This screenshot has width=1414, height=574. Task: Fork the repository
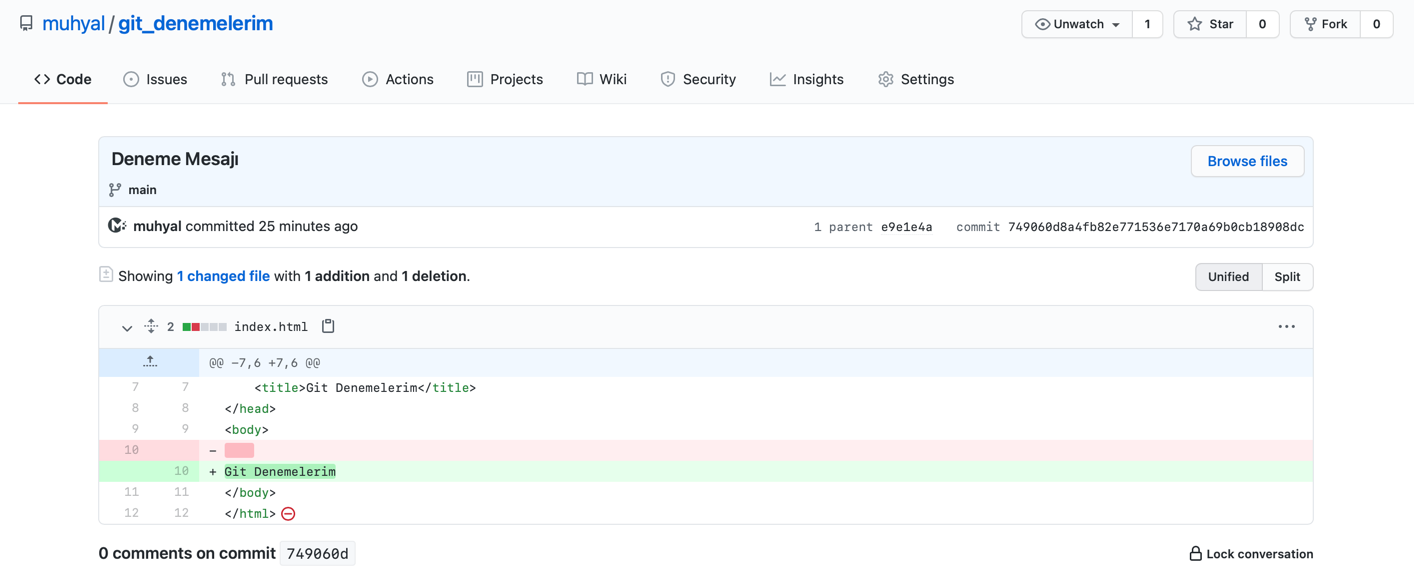point(1325,24)
